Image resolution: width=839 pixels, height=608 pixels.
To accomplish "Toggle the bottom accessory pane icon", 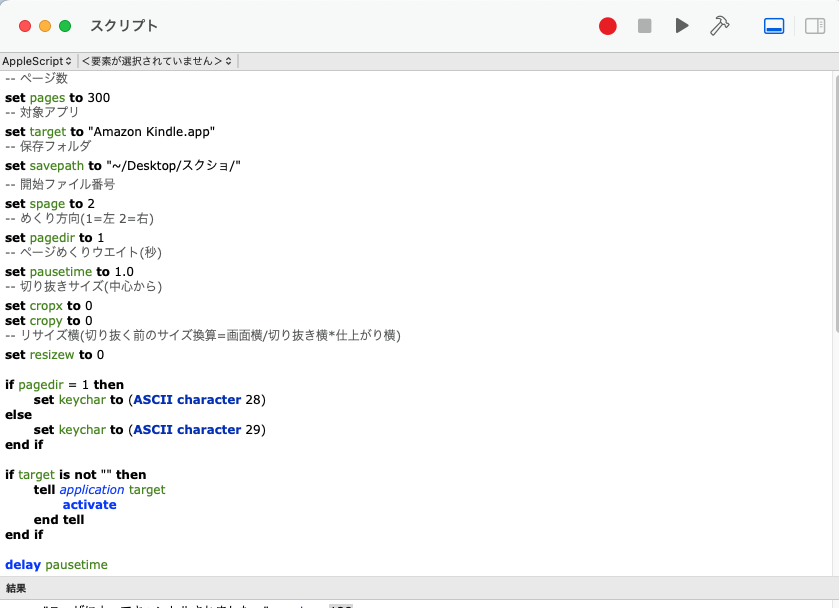I will pos(774,26).
